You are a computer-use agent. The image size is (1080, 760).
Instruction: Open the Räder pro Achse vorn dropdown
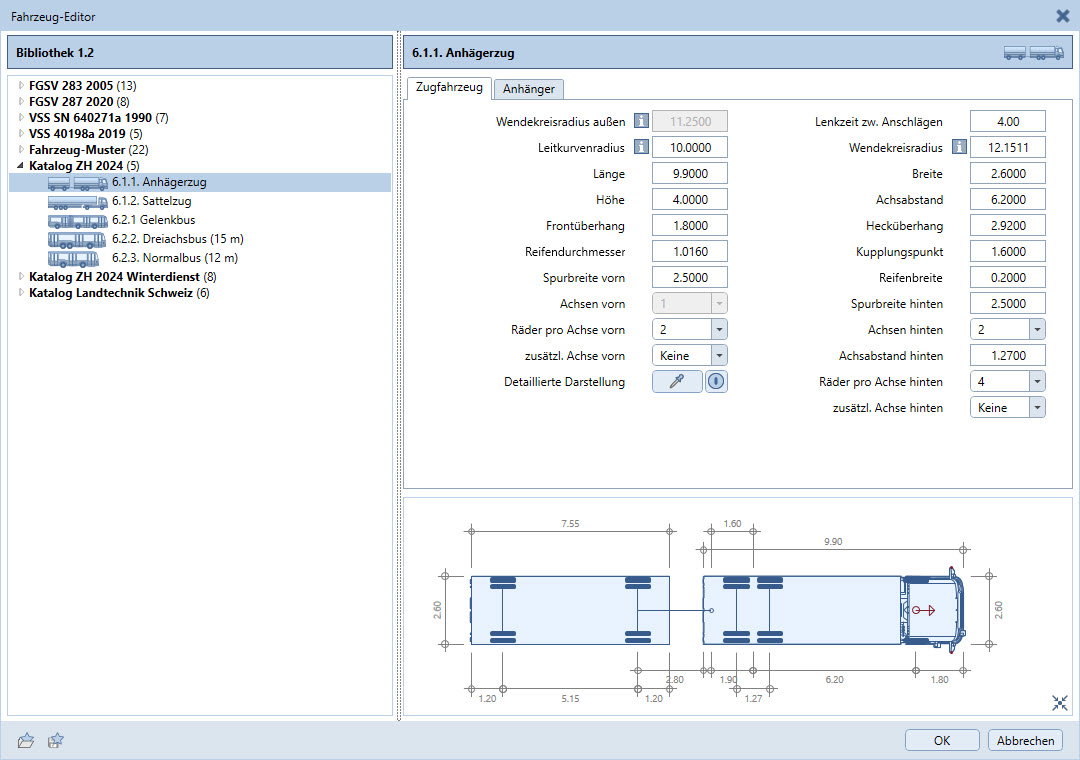click(718, 329)
